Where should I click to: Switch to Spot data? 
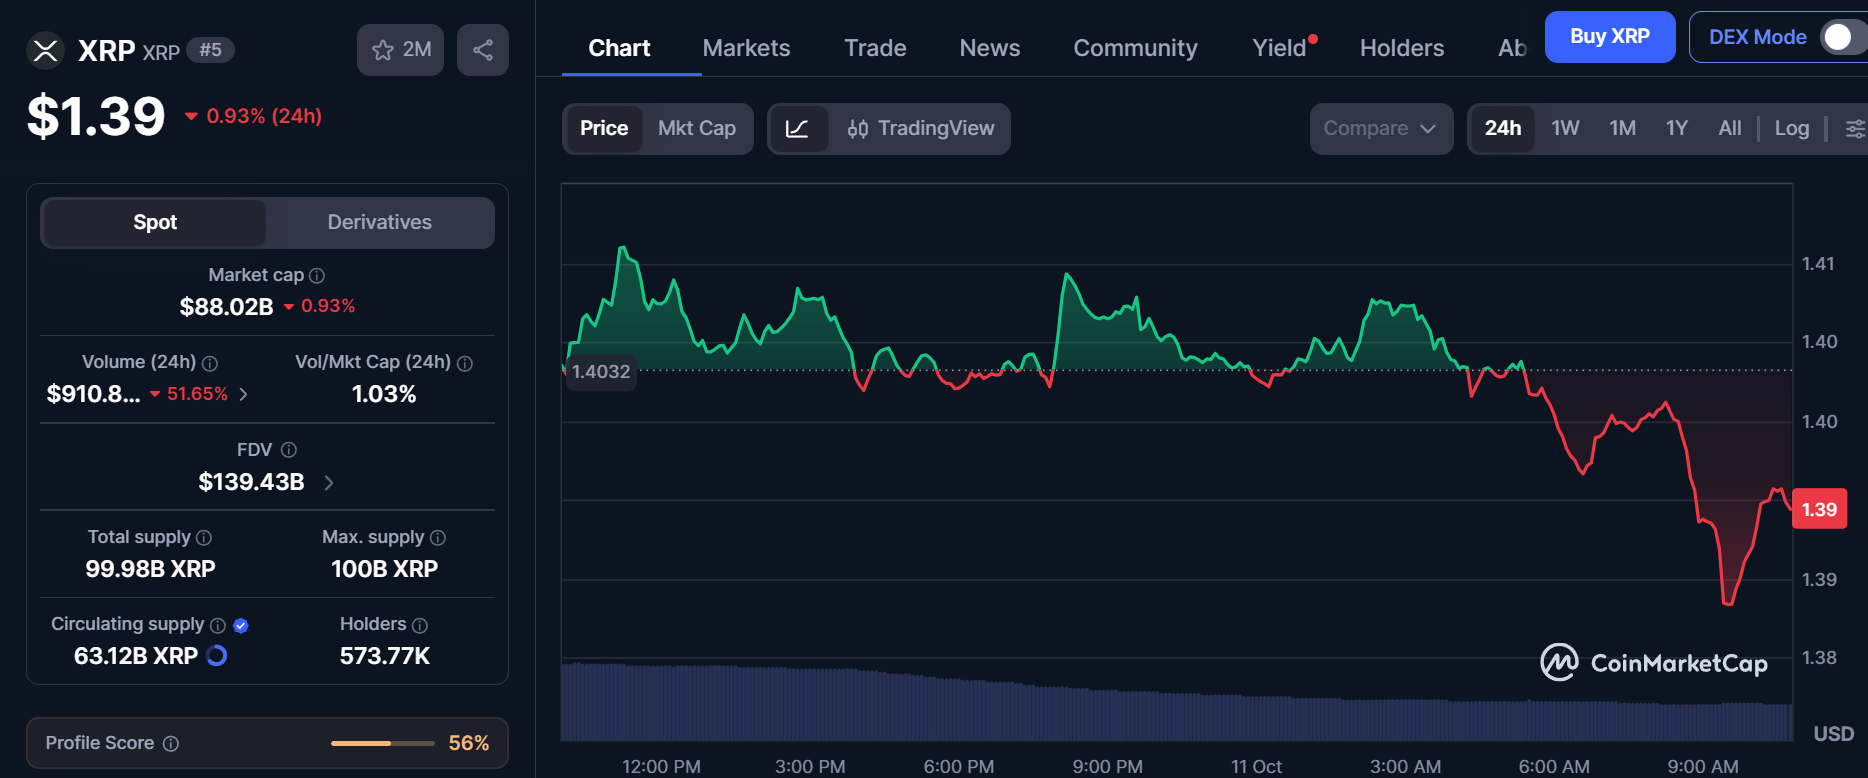pos(155,222)
